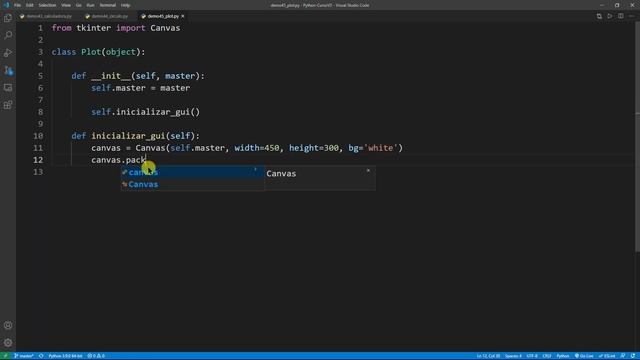Open the Help menu
Image resolution: width=640 pixels, height=360 pixels.
tap(125, 5)
